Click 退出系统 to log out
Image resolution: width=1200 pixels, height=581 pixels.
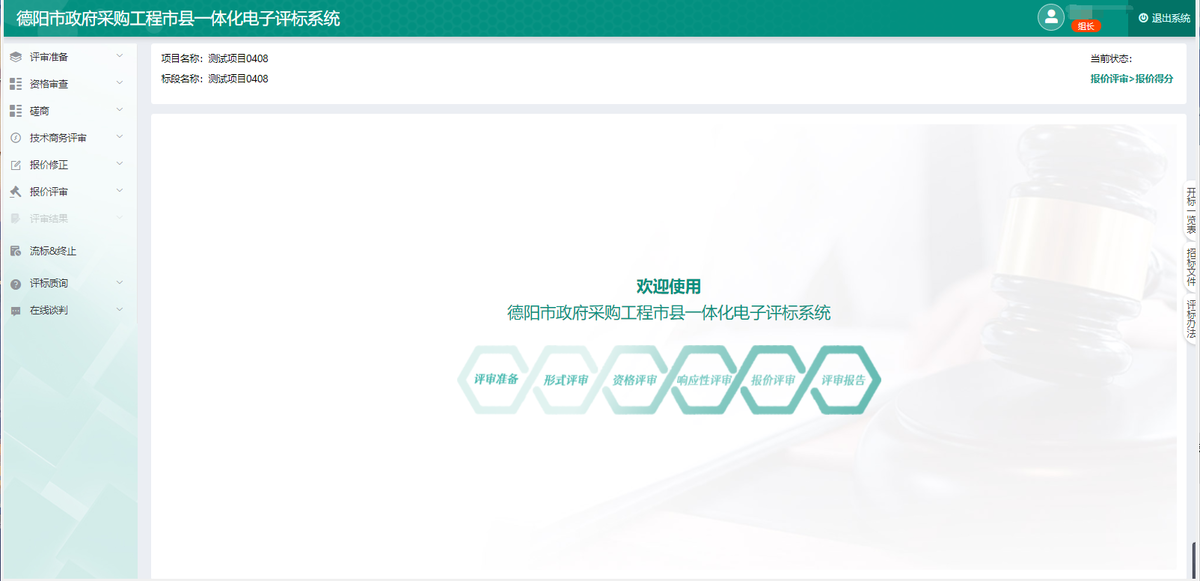(x=1165, y=18)
